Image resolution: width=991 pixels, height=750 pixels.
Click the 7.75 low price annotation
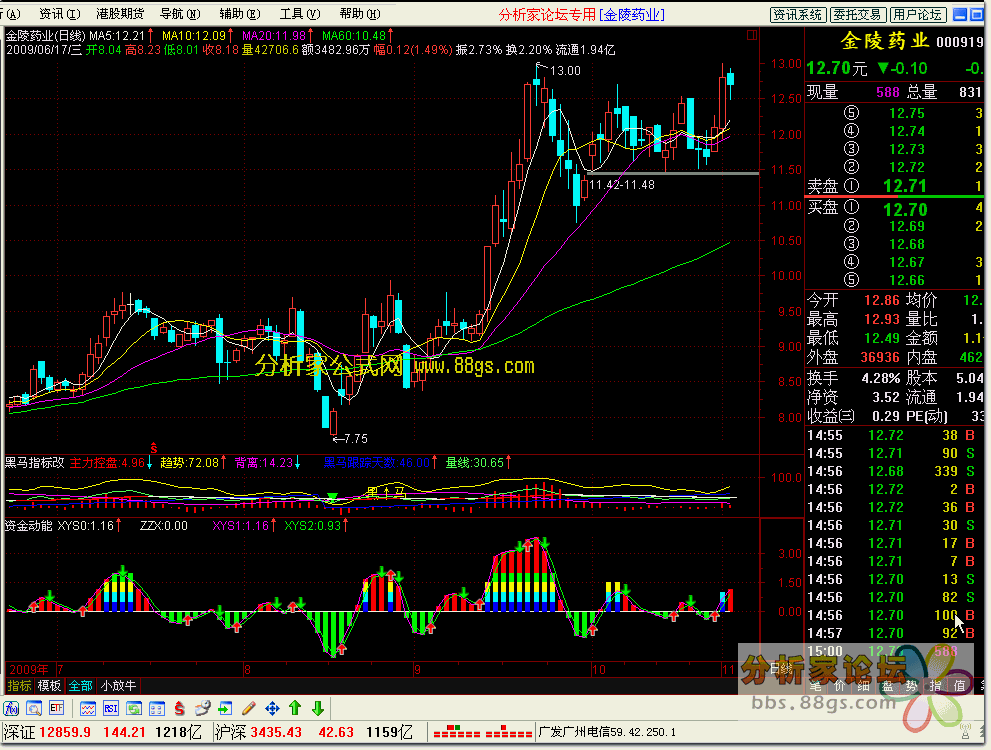(355, 439)
